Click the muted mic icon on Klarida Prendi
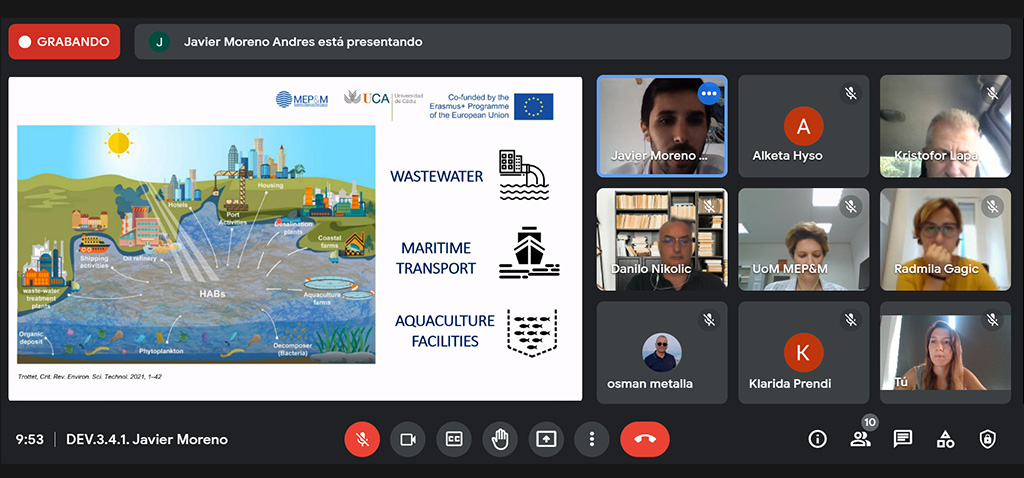 pos(850,320)
